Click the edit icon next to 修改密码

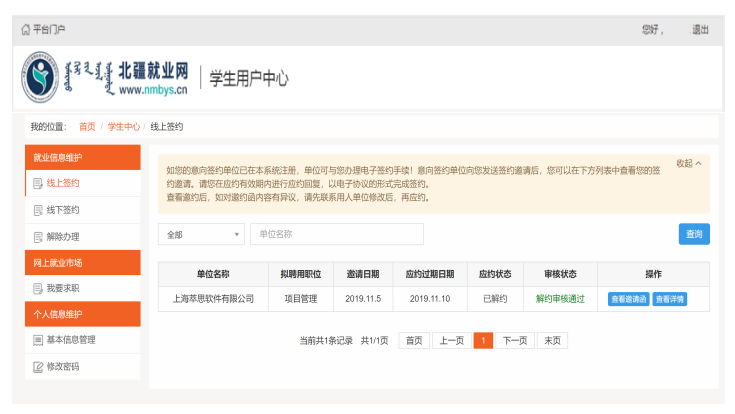click(38, 367)
